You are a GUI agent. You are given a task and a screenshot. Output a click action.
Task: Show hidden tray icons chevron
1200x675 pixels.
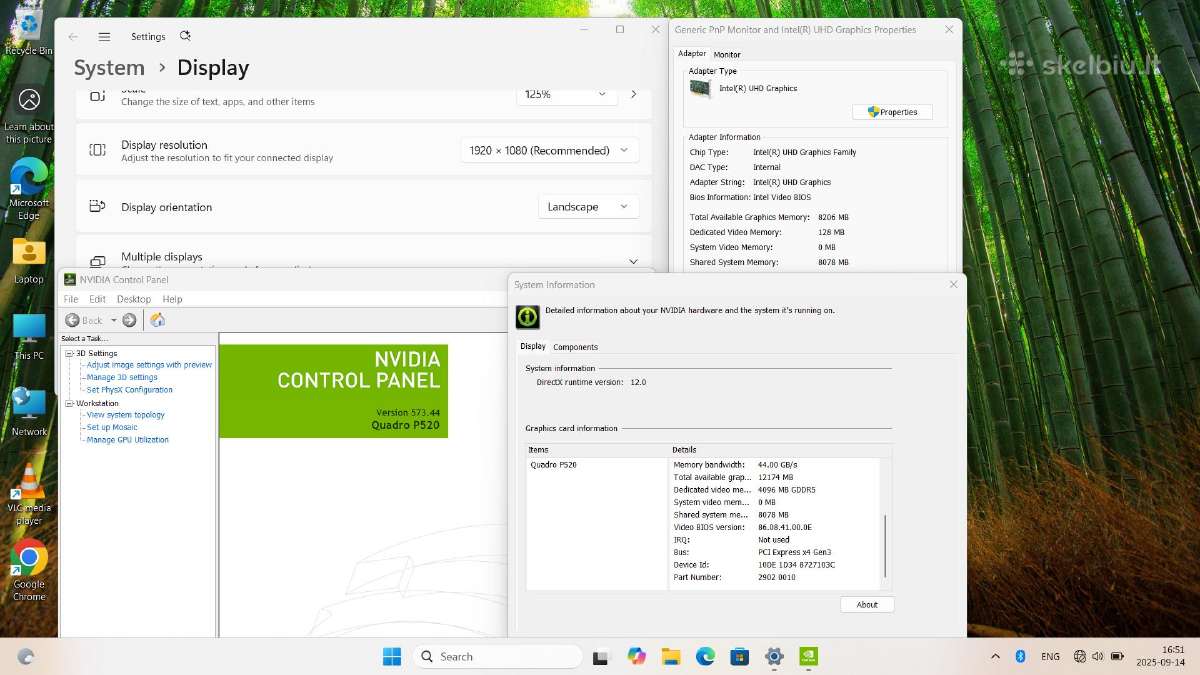click(x=995, y=656)
